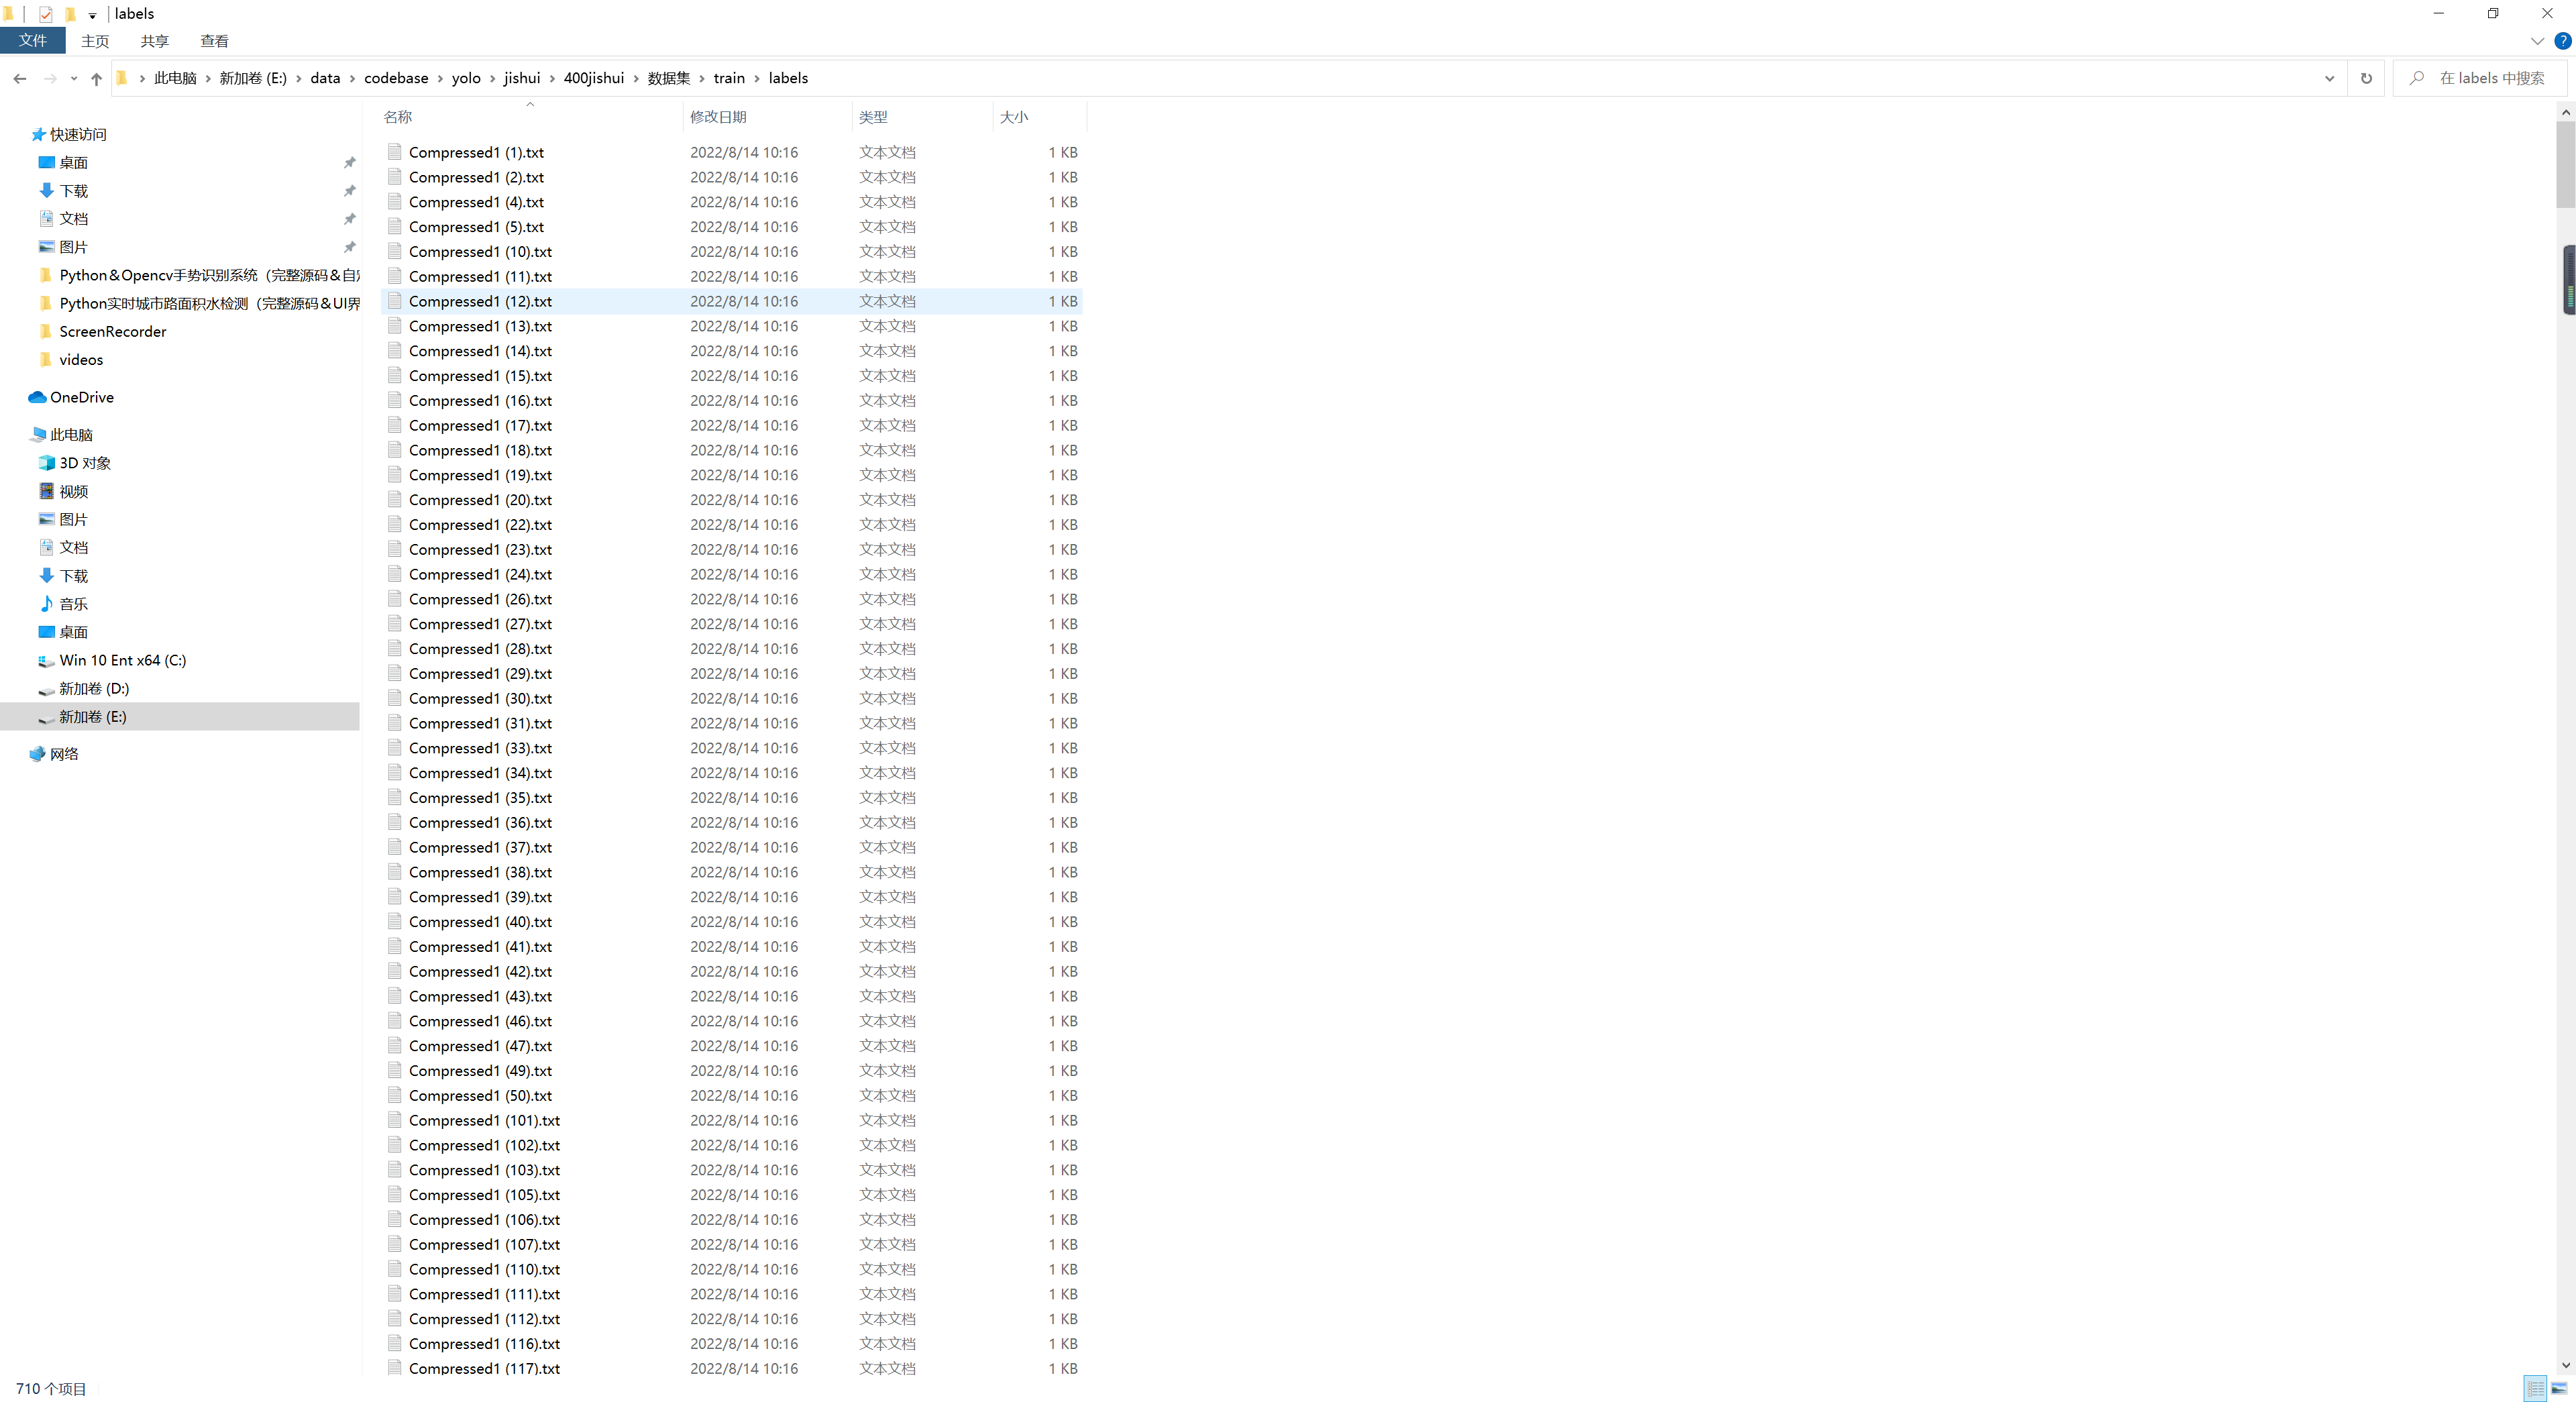This screenshot has width=2576, height=1402.
Task: Switch to large icons view button
Action: tap(2559, 1388)
